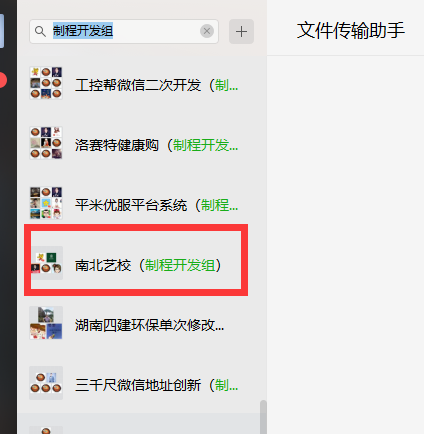Click the red notification badge in sidebar
The image size is (424, 434).
coord(3,80)
